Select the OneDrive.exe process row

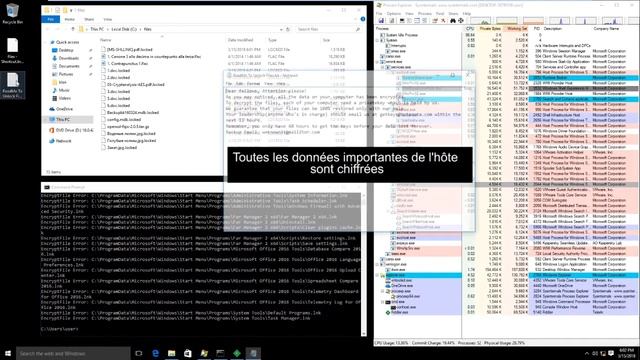point(507,286)
